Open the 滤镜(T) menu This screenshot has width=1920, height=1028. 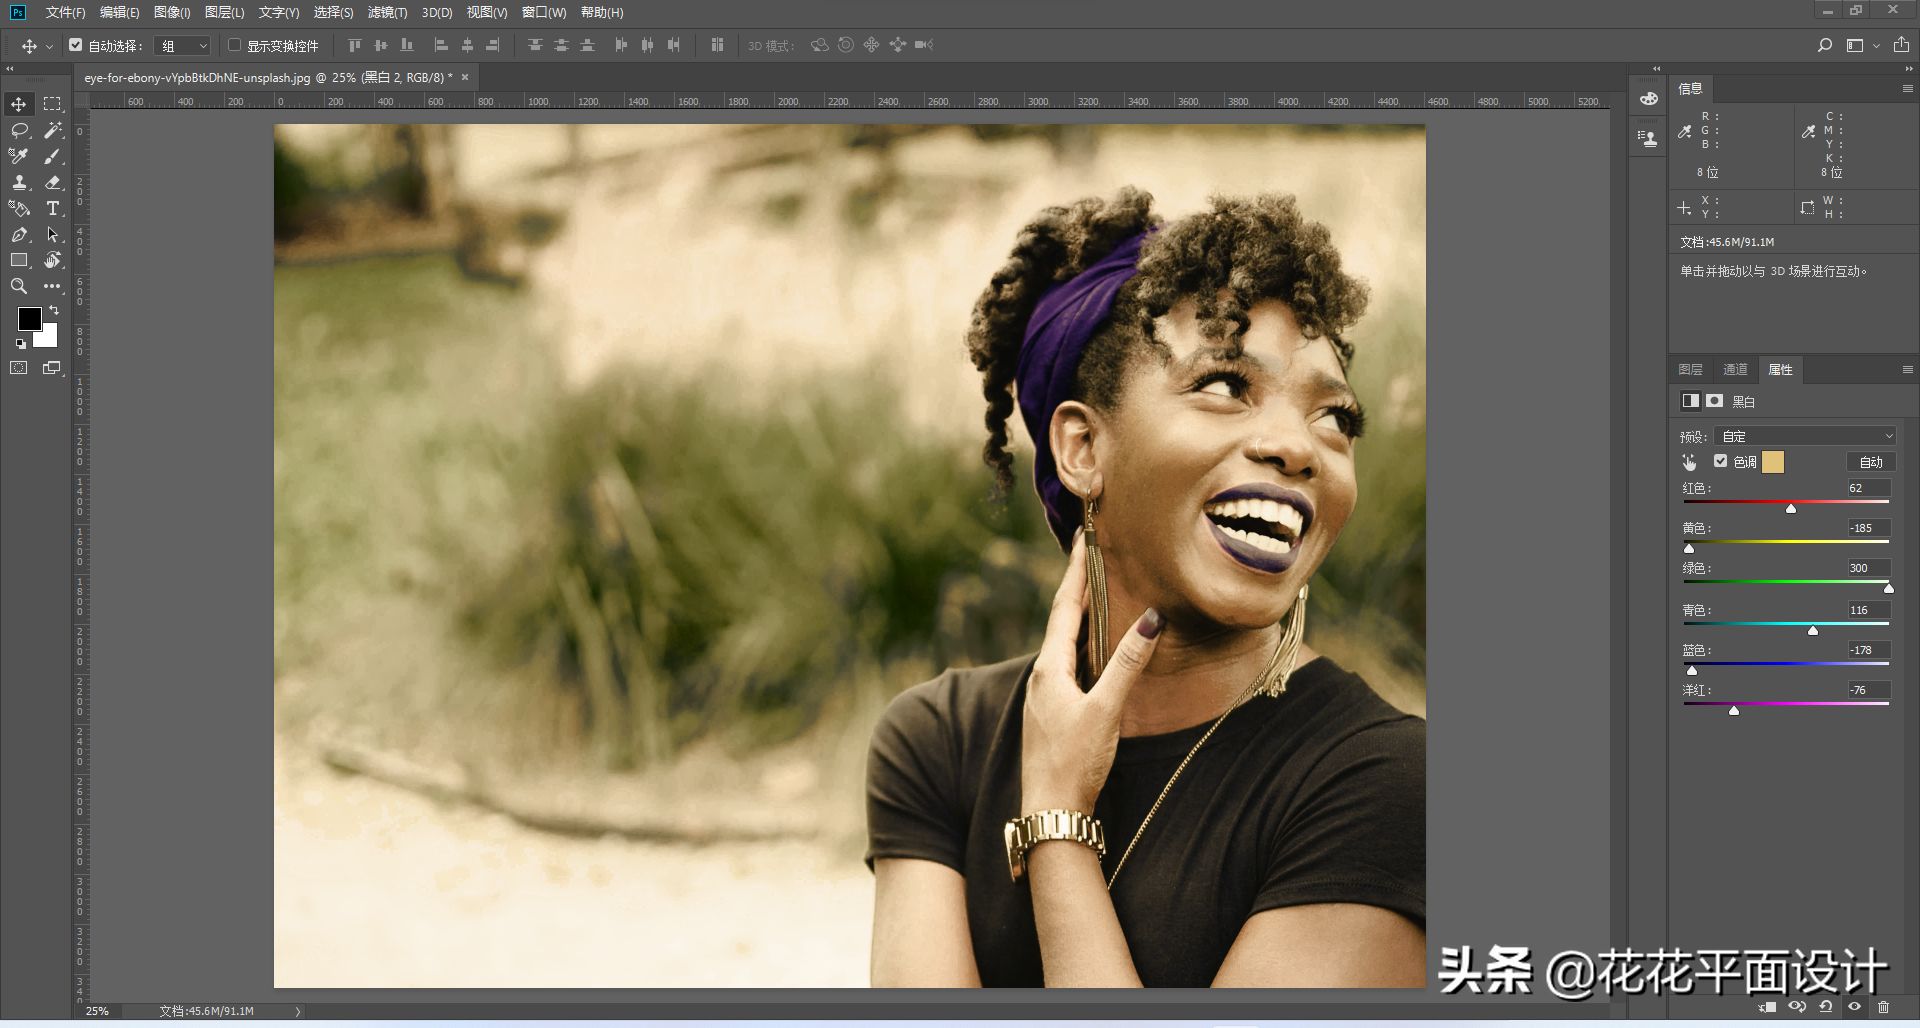click(x=387, y=12)
